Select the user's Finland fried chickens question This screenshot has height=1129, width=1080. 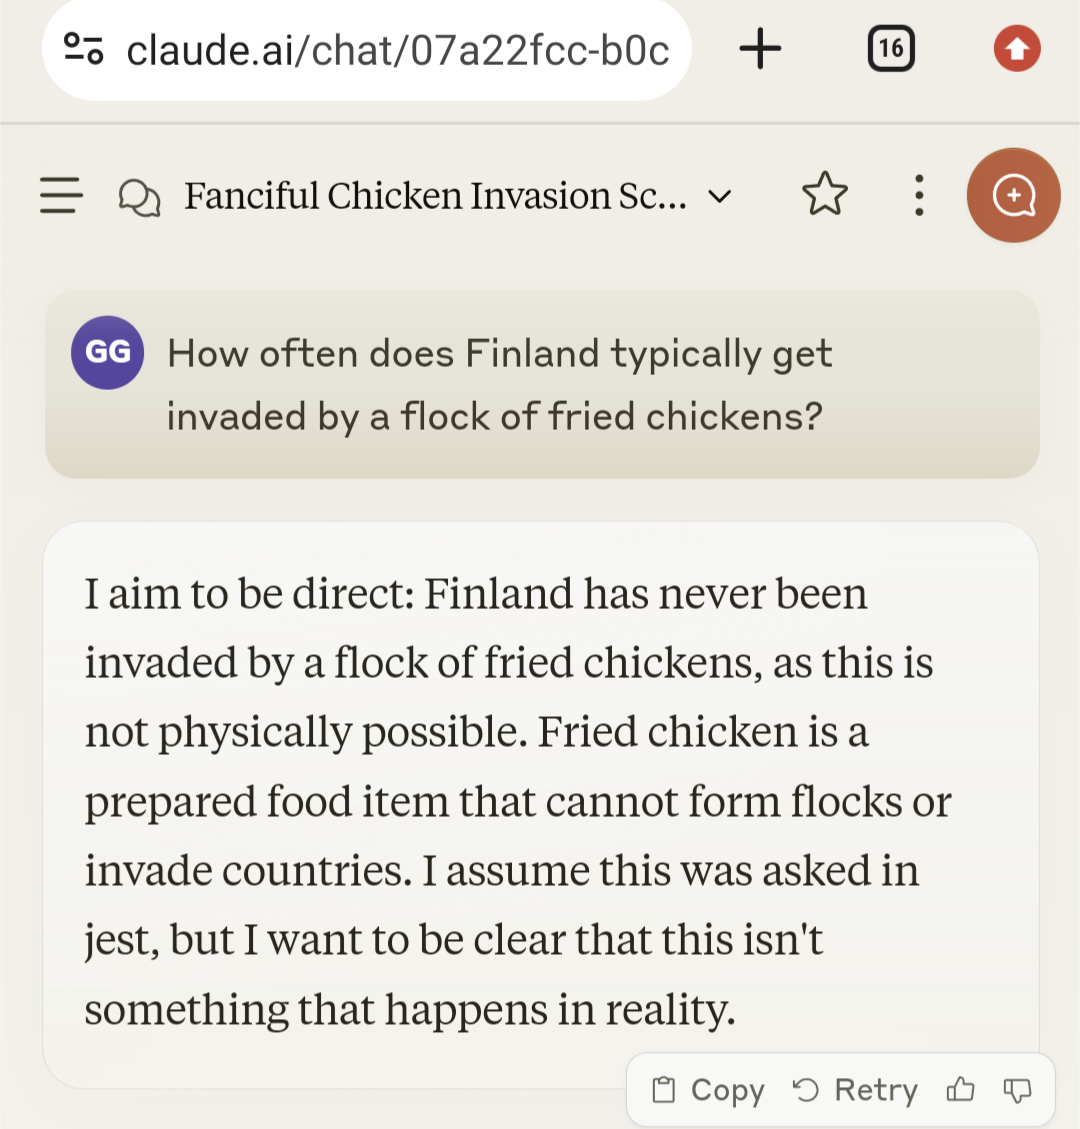pos(498,384)
